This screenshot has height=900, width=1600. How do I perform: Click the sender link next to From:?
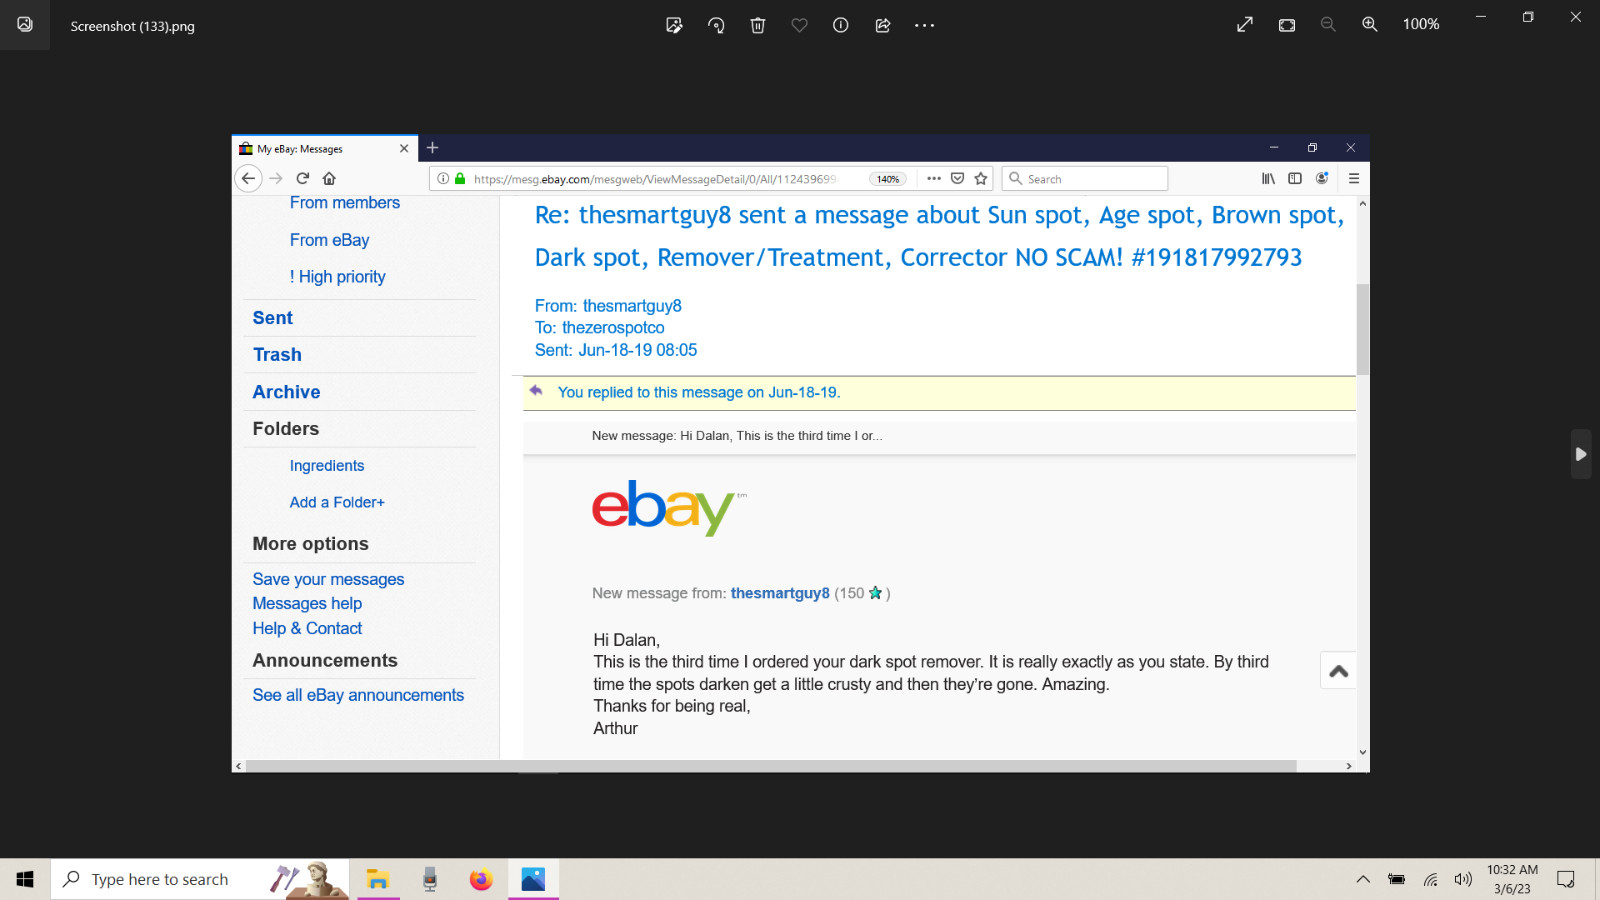632,306
